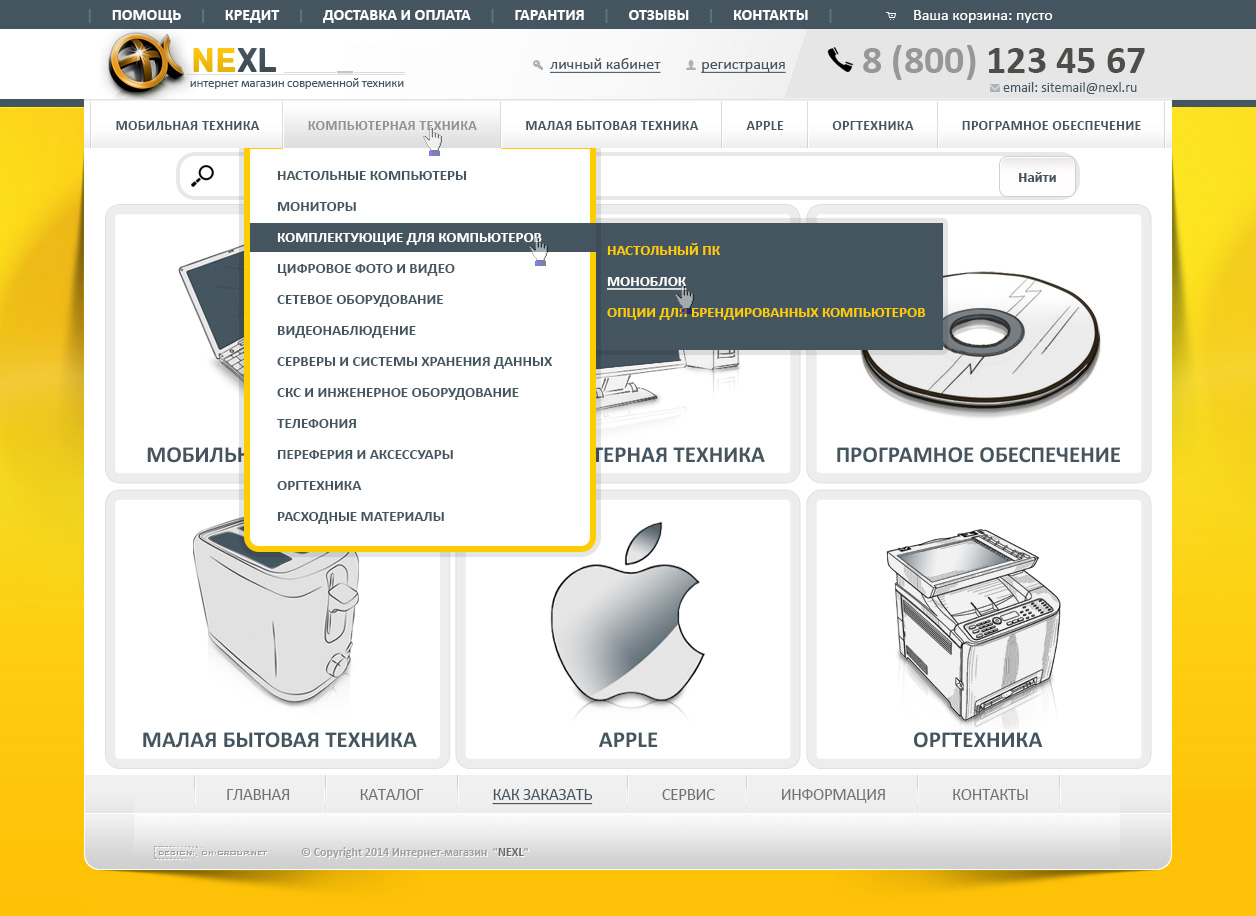Click the user icon beside регистрация
Image resolution: width=1256 pixels, height=916 pixels.
tap(691, 65)
